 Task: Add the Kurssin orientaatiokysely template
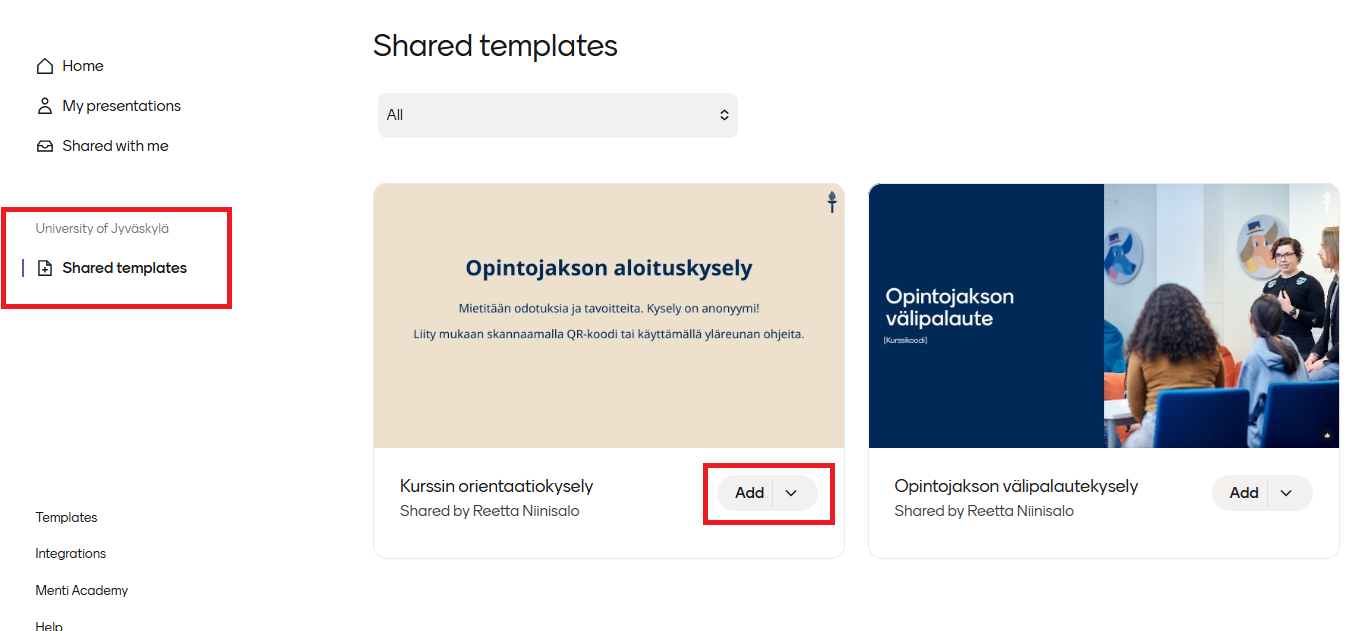tap(749, 493)
